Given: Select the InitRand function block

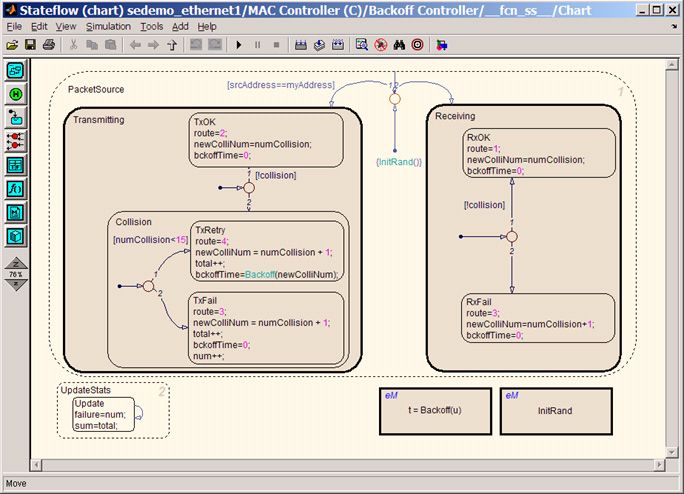Looking at the screenshot, I should tap(555, 410).
